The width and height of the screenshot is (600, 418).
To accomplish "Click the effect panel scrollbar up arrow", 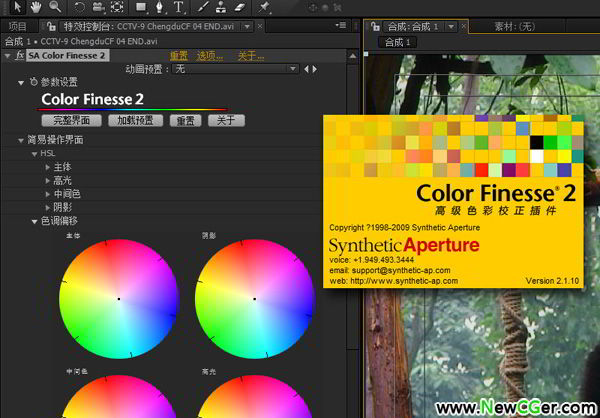I will coord(352,57).
